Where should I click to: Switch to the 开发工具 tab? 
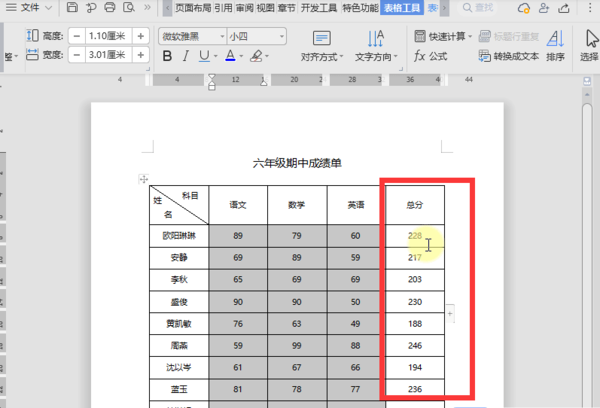click(x=318, y=8)
